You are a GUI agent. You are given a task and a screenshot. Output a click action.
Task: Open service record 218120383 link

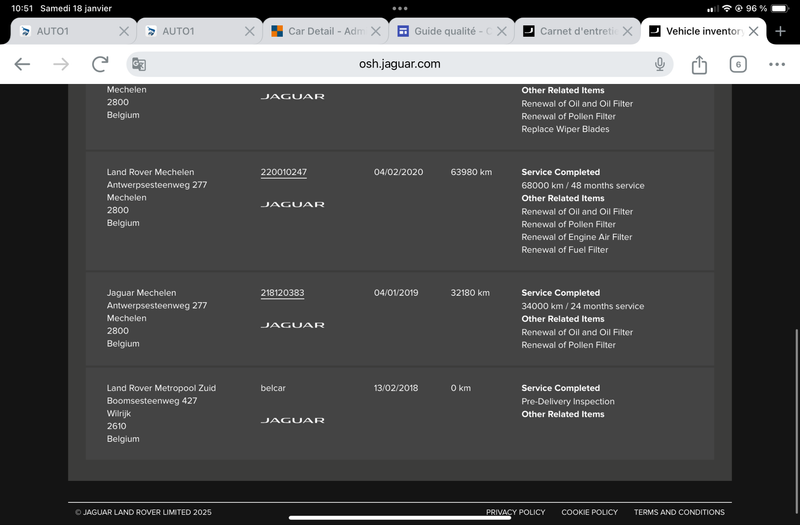(x=282, y=293)
